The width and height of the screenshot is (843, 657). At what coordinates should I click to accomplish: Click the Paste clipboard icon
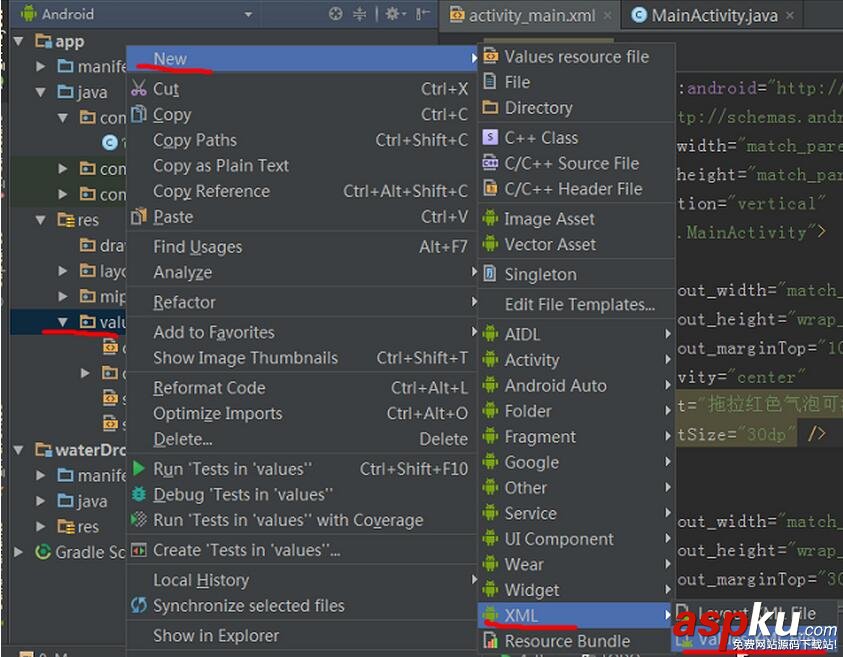tap(139, 216)
